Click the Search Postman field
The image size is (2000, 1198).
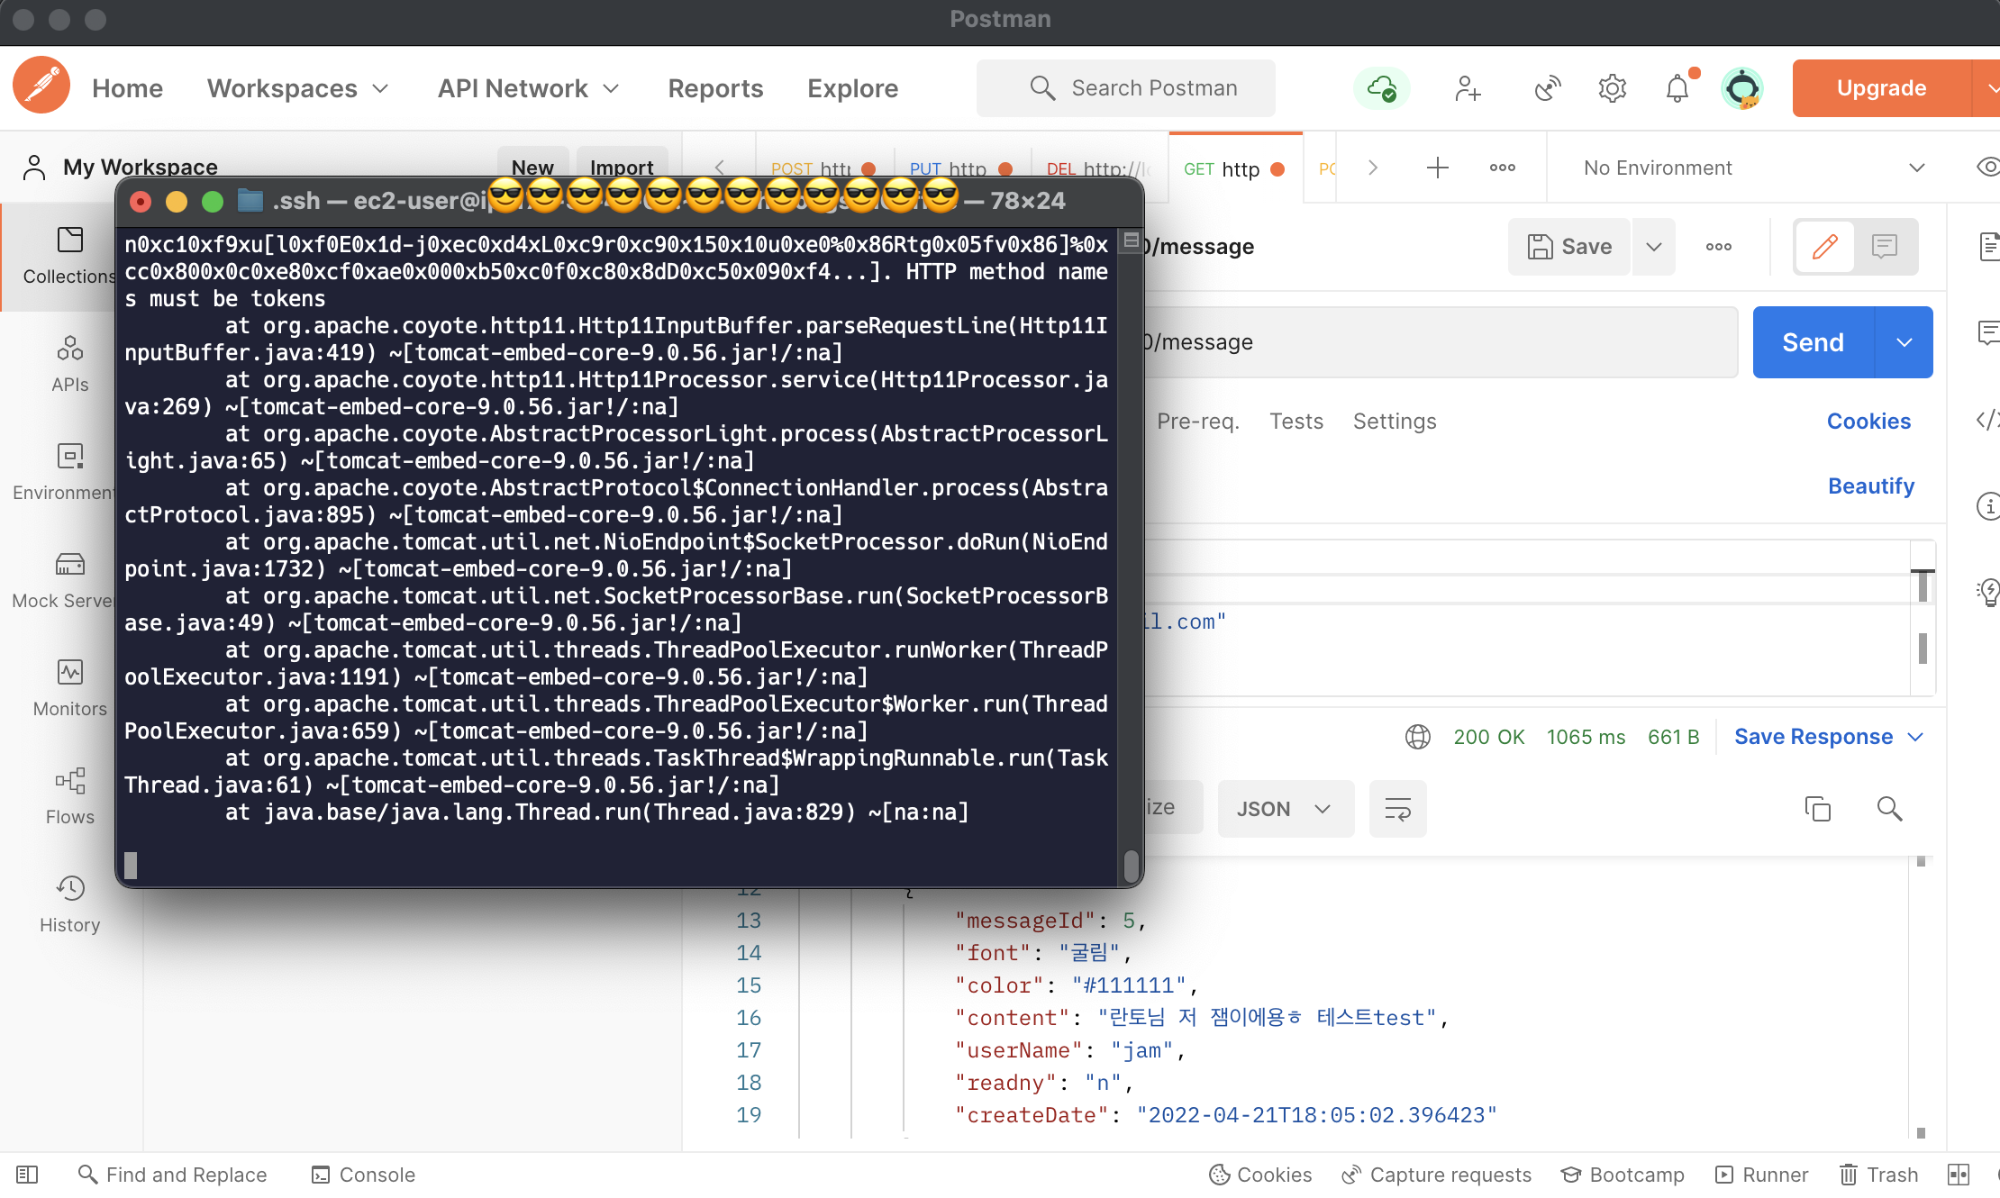point(1126,88)
